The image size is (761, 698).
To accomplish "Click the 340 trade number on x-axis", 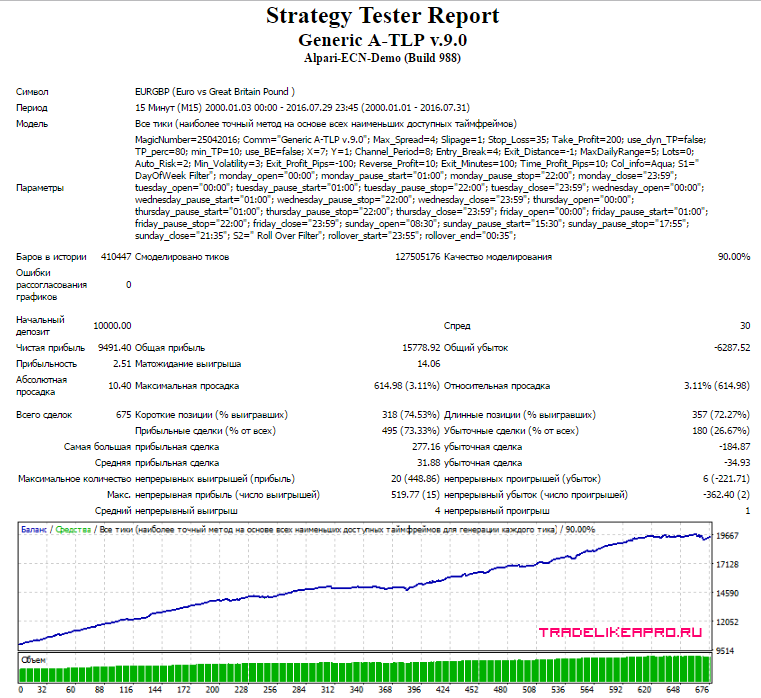I will 356,690.
